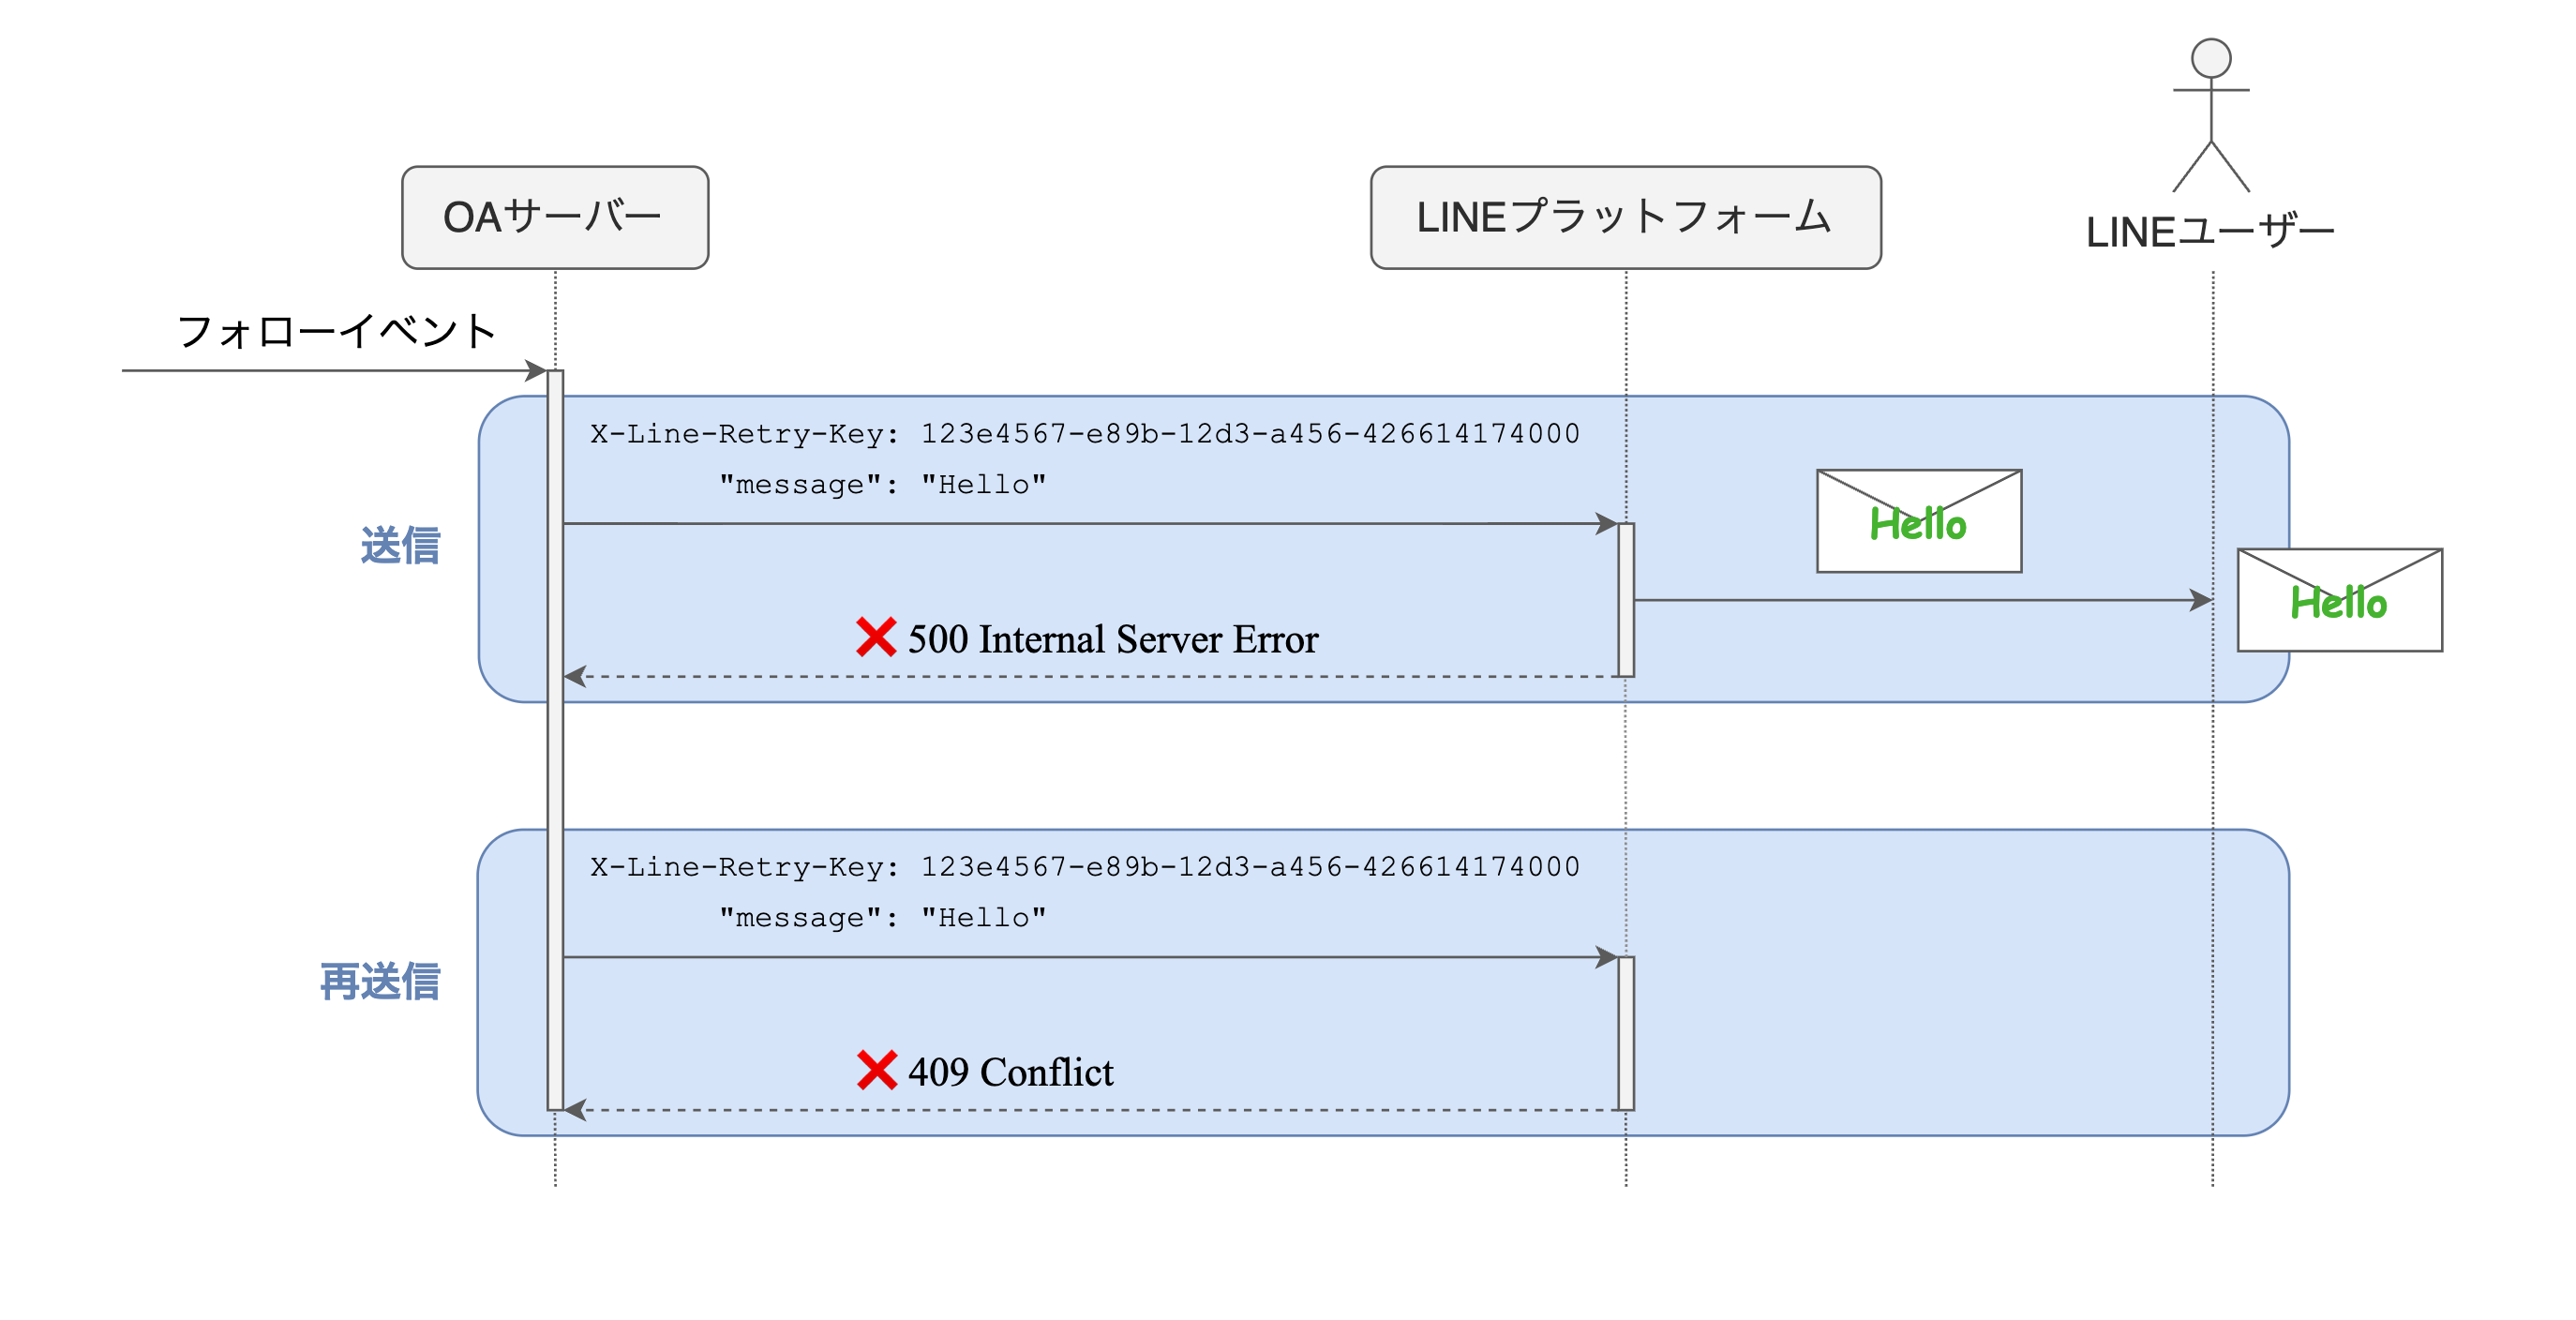The image size is (2576, 1320).
Task: Click the arrowhead of the フォローイベント arrow
Action: coord(537,371)
